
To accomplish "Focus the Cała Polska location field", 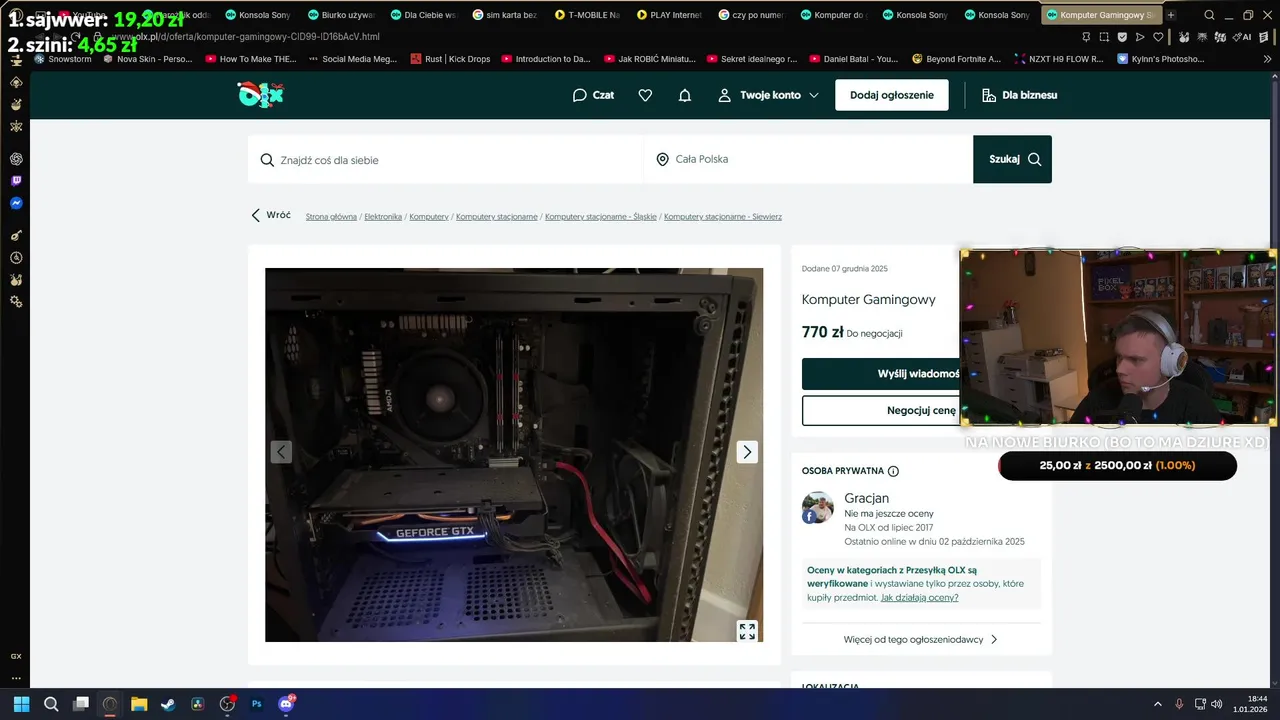I will [x=808, y=159].
